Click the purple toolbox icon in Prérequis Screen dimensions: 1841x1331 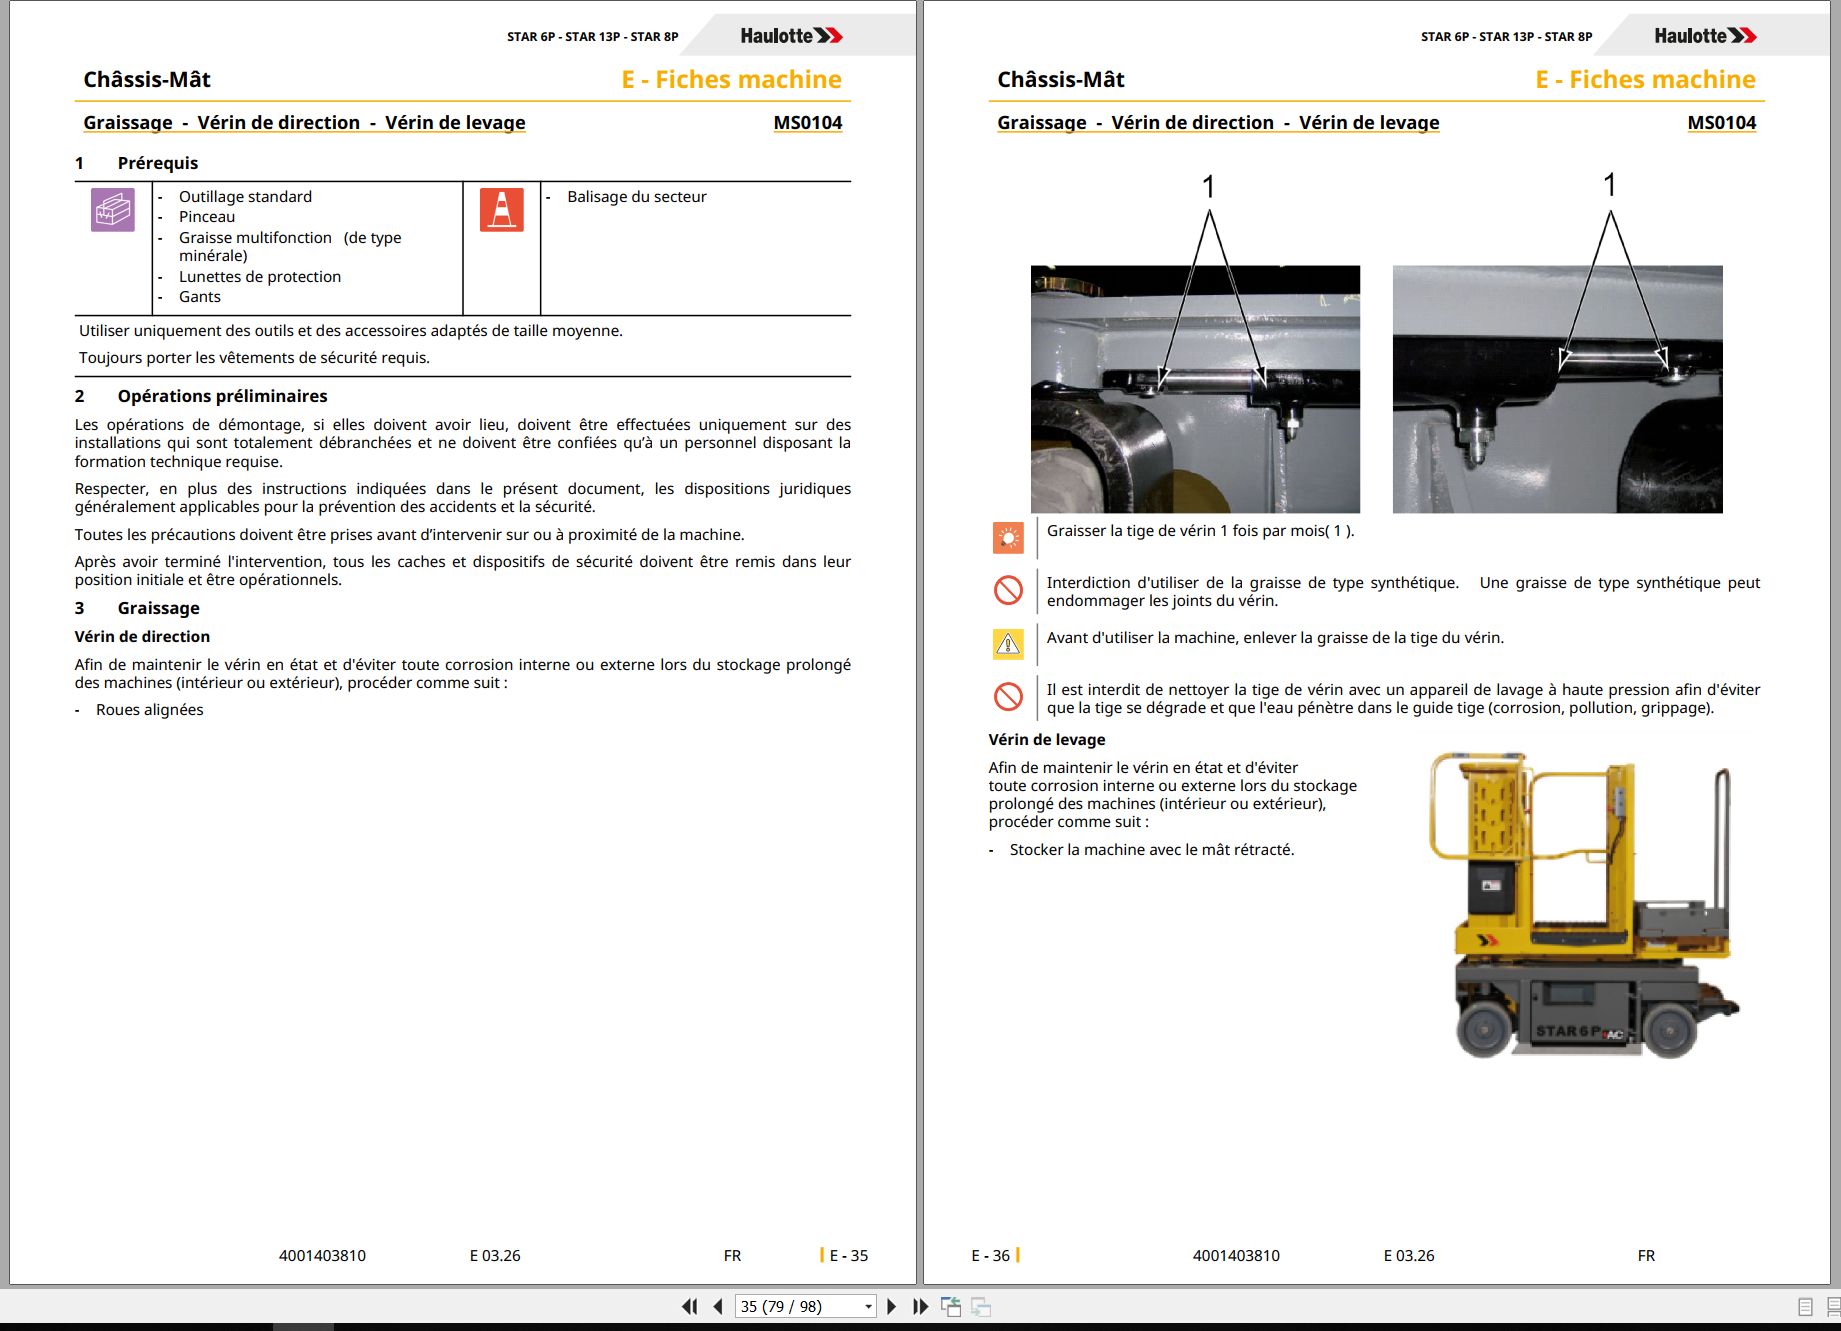click(113, 210)
